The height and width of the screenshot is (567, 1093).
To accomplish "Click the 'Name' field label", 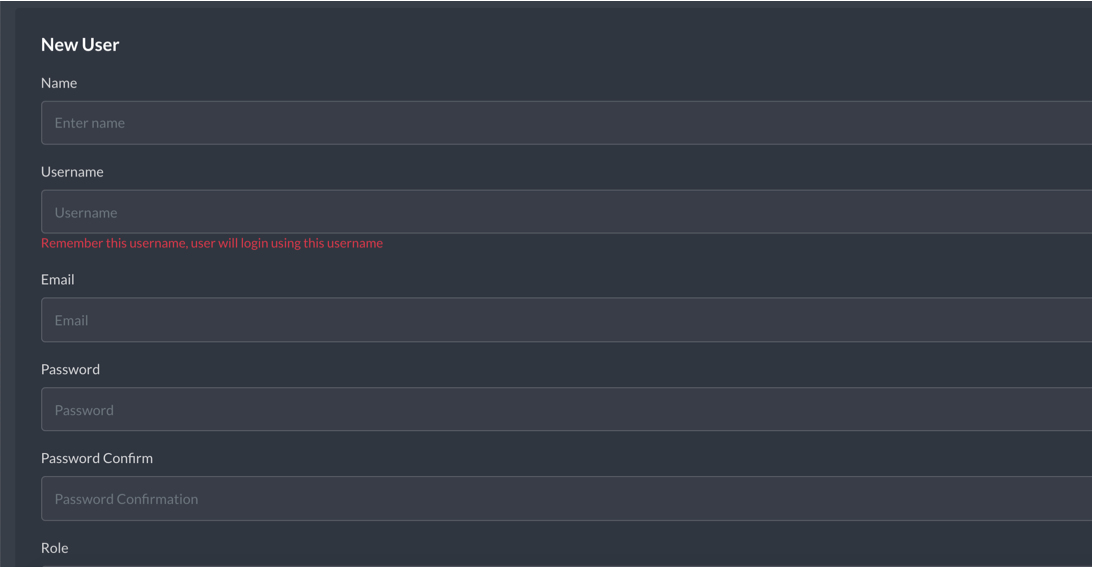I will (x=59, y=83).
